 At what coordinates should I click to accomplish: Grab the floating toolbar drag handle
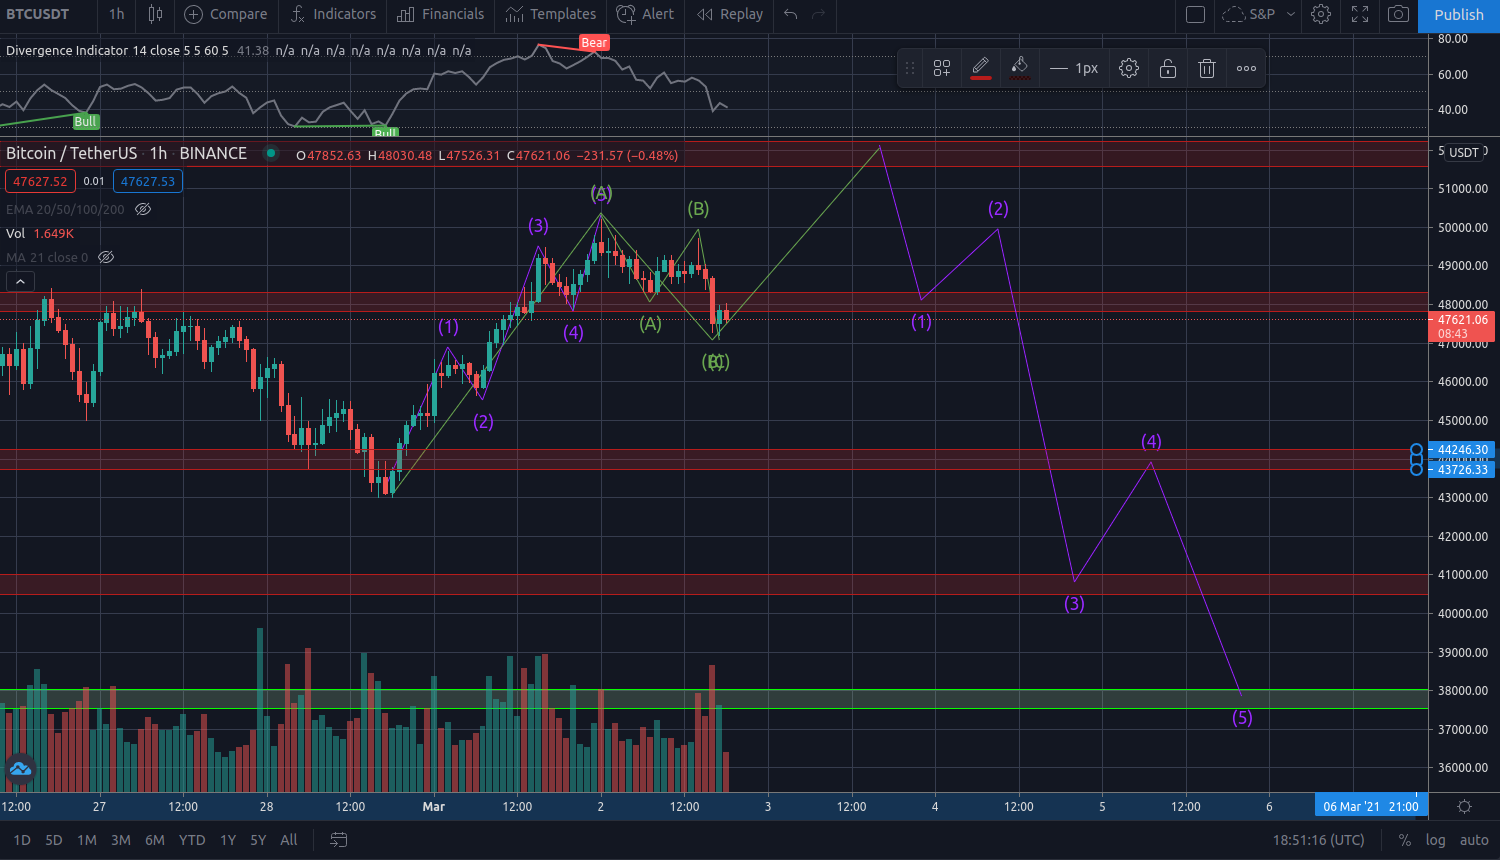pyautogui.click(x=909, y=68)
